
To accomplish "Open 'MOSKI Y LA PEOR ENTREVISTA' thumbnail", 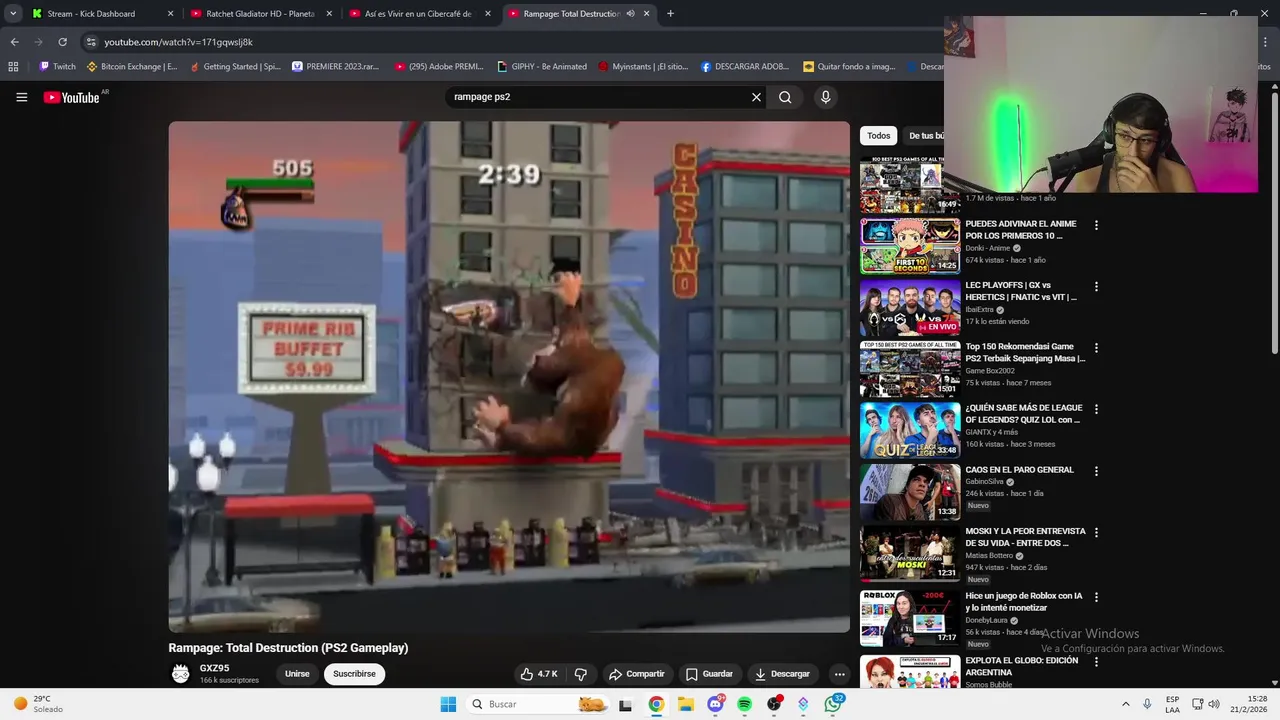I will [910, 553].
